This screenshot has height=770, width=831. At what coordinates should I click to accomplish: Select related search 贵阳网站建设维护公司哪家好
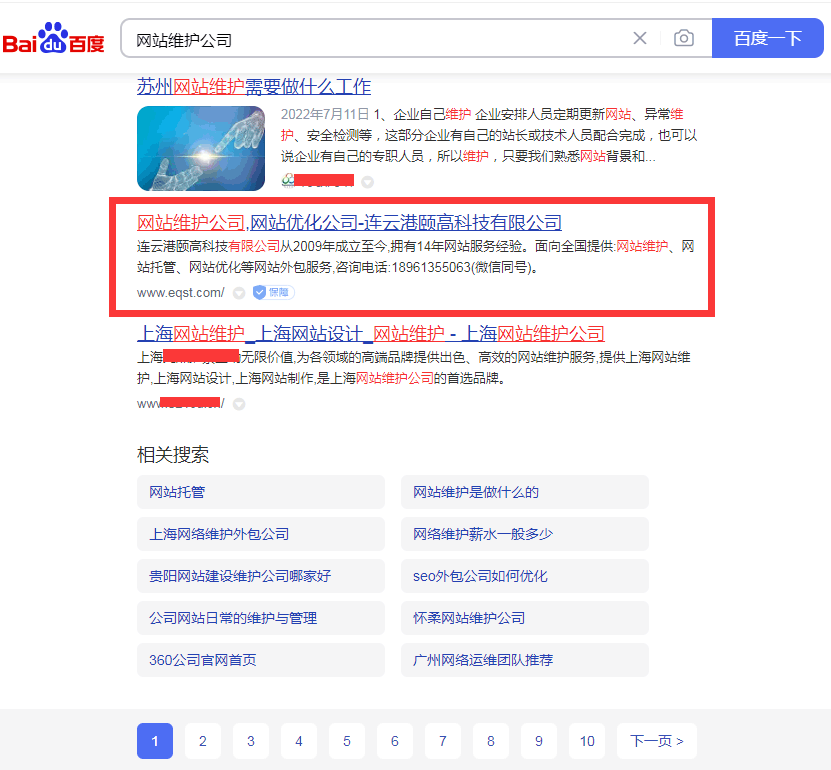(261, 576)
